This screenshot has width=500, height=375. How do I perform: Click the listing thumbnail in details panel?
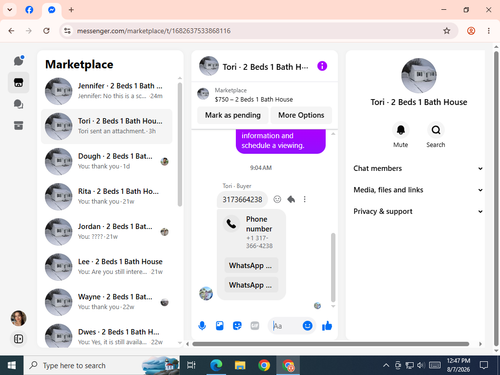click(419, 76)
